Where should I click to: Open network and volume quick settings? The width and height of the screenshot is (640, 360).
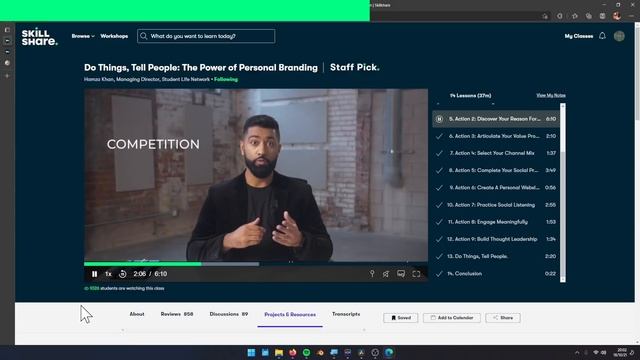(600, 352)
